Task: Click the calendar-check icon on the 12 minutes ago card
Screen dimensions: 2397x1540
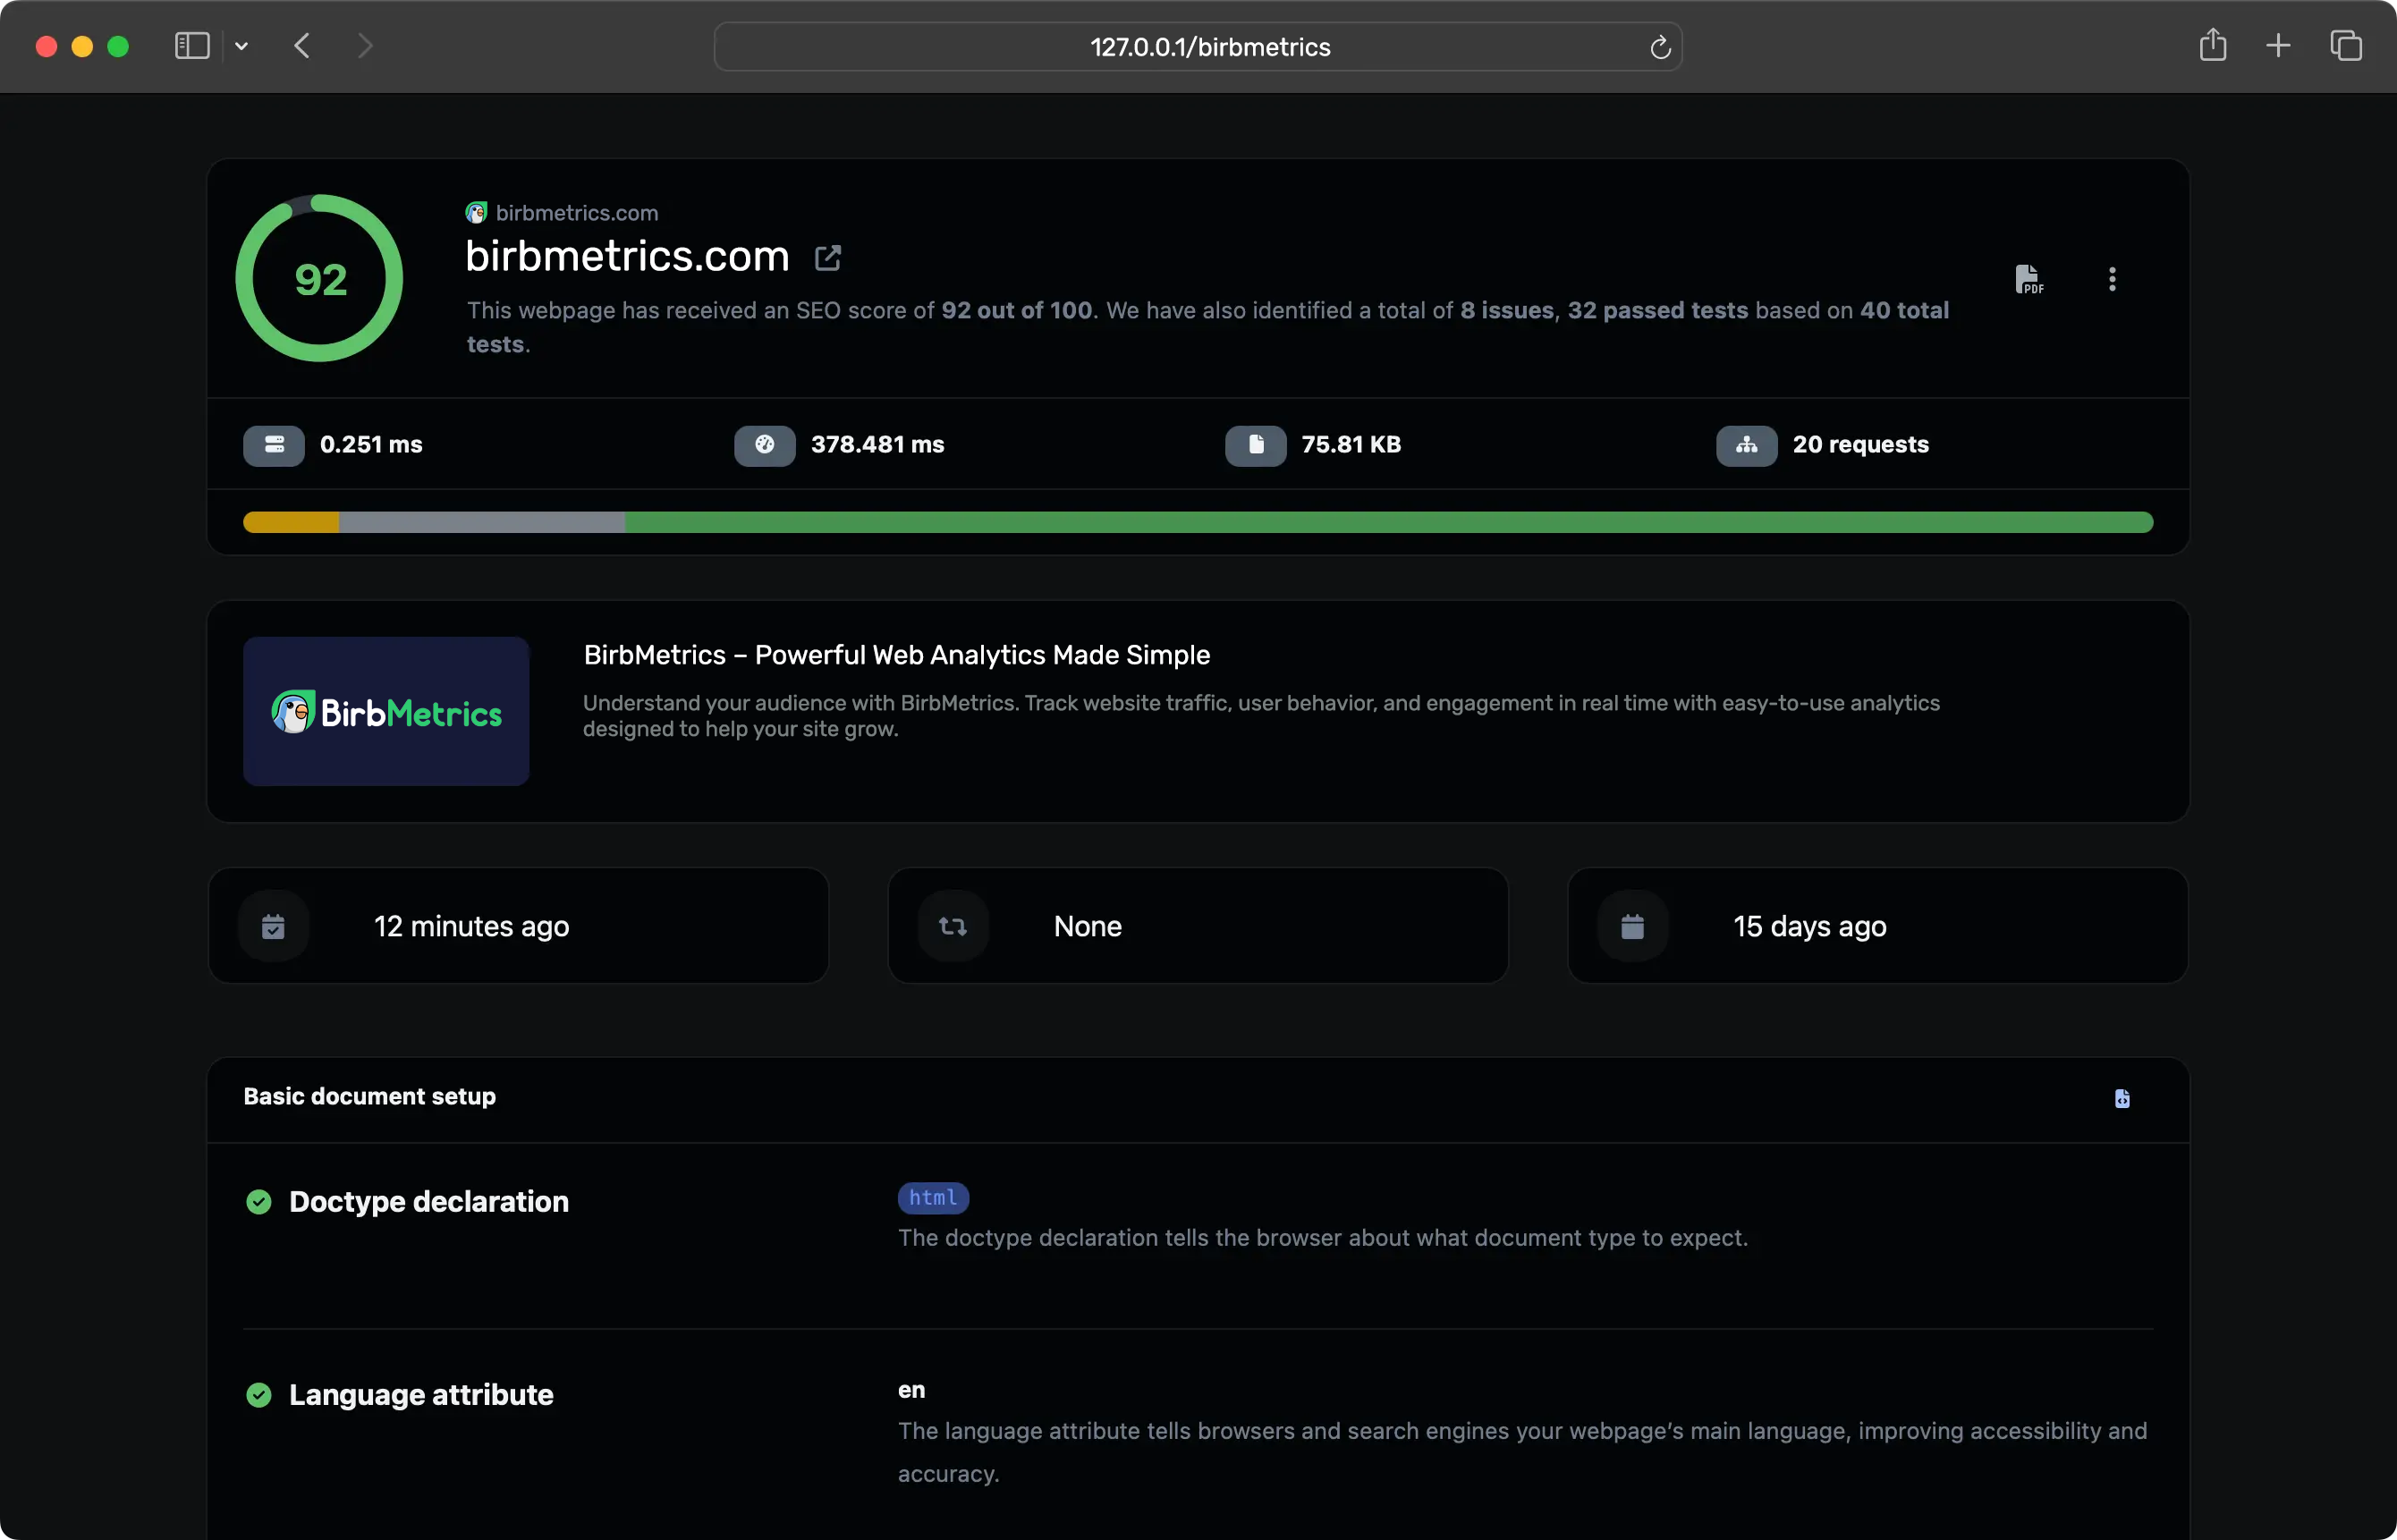Action: pos(274,925)
